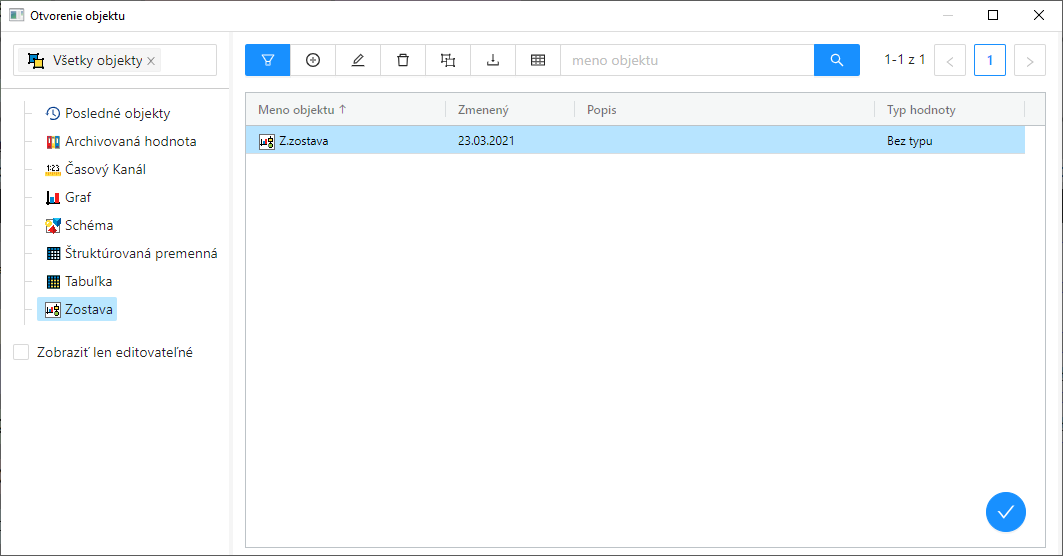Open the Graf object category
1063x556 pixels.
(x=78, y=197)
